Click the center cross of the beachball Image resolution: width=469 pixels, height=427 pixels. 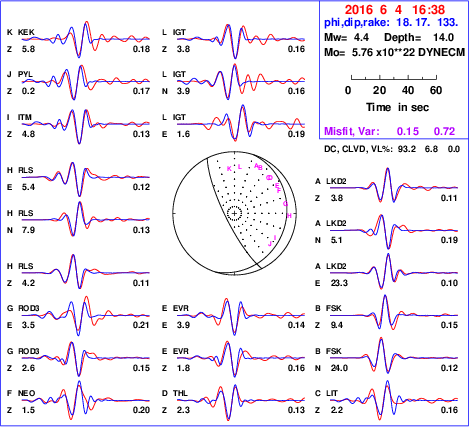pyautogui.click(x=235, y=213)
